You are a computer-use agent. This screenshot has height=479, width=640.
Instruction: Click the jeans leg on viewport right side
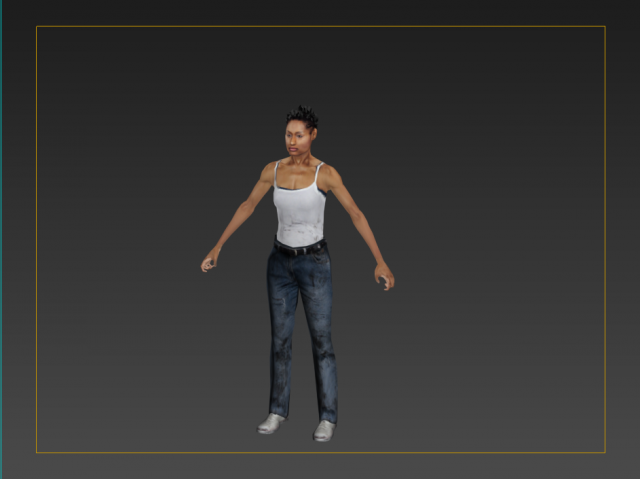click(322, 340)
